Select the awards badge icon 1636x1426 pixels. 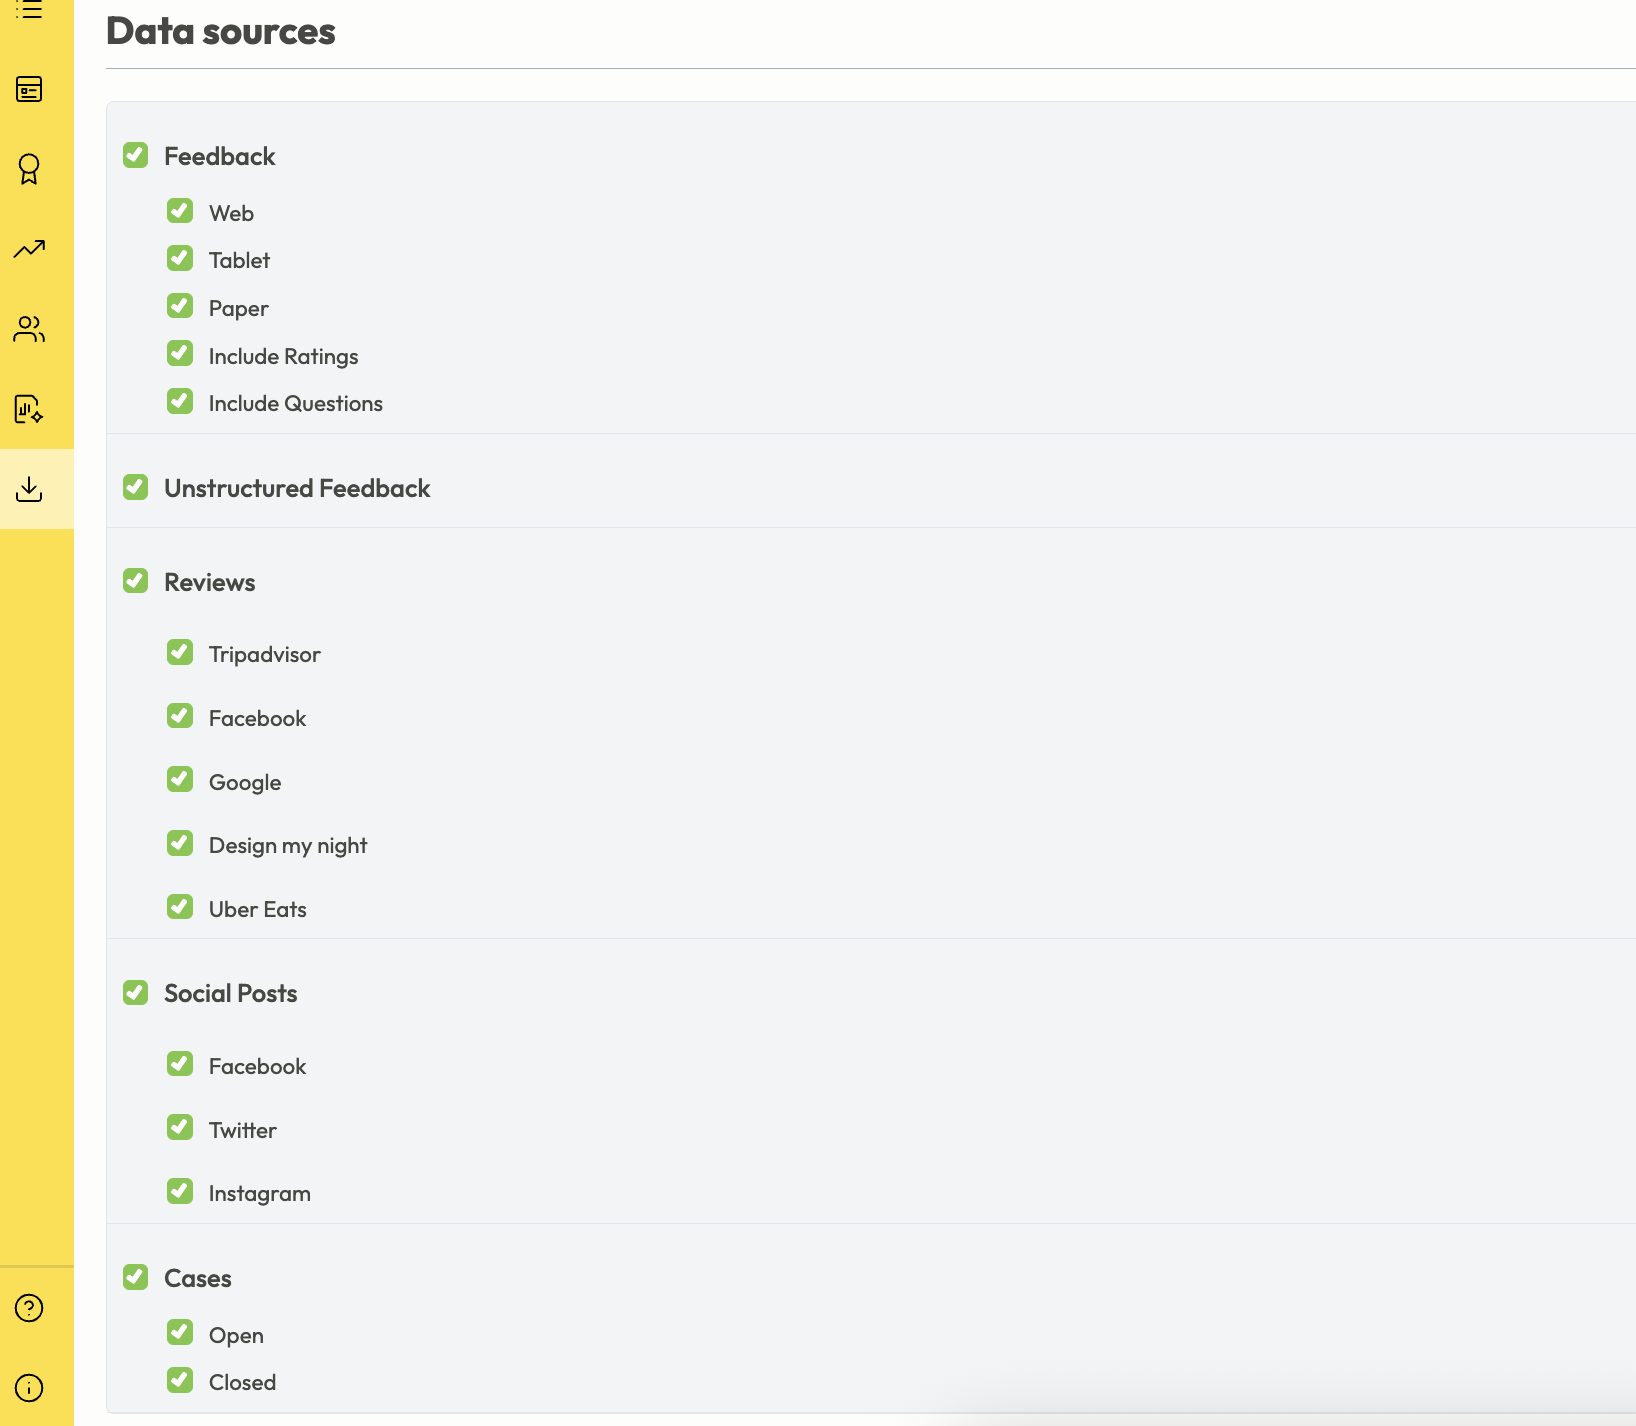tap(29, 169)
